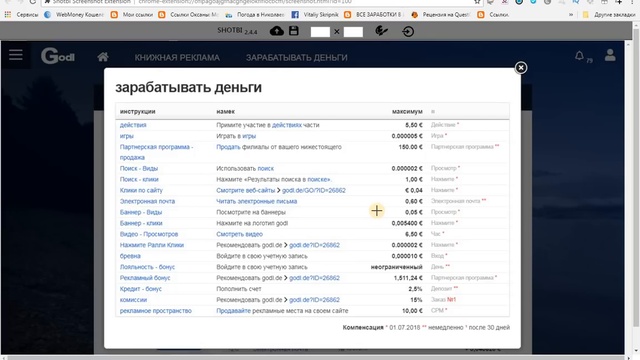
Task: Click the Читать электронные письма link
Action: (x=257, y=201)
